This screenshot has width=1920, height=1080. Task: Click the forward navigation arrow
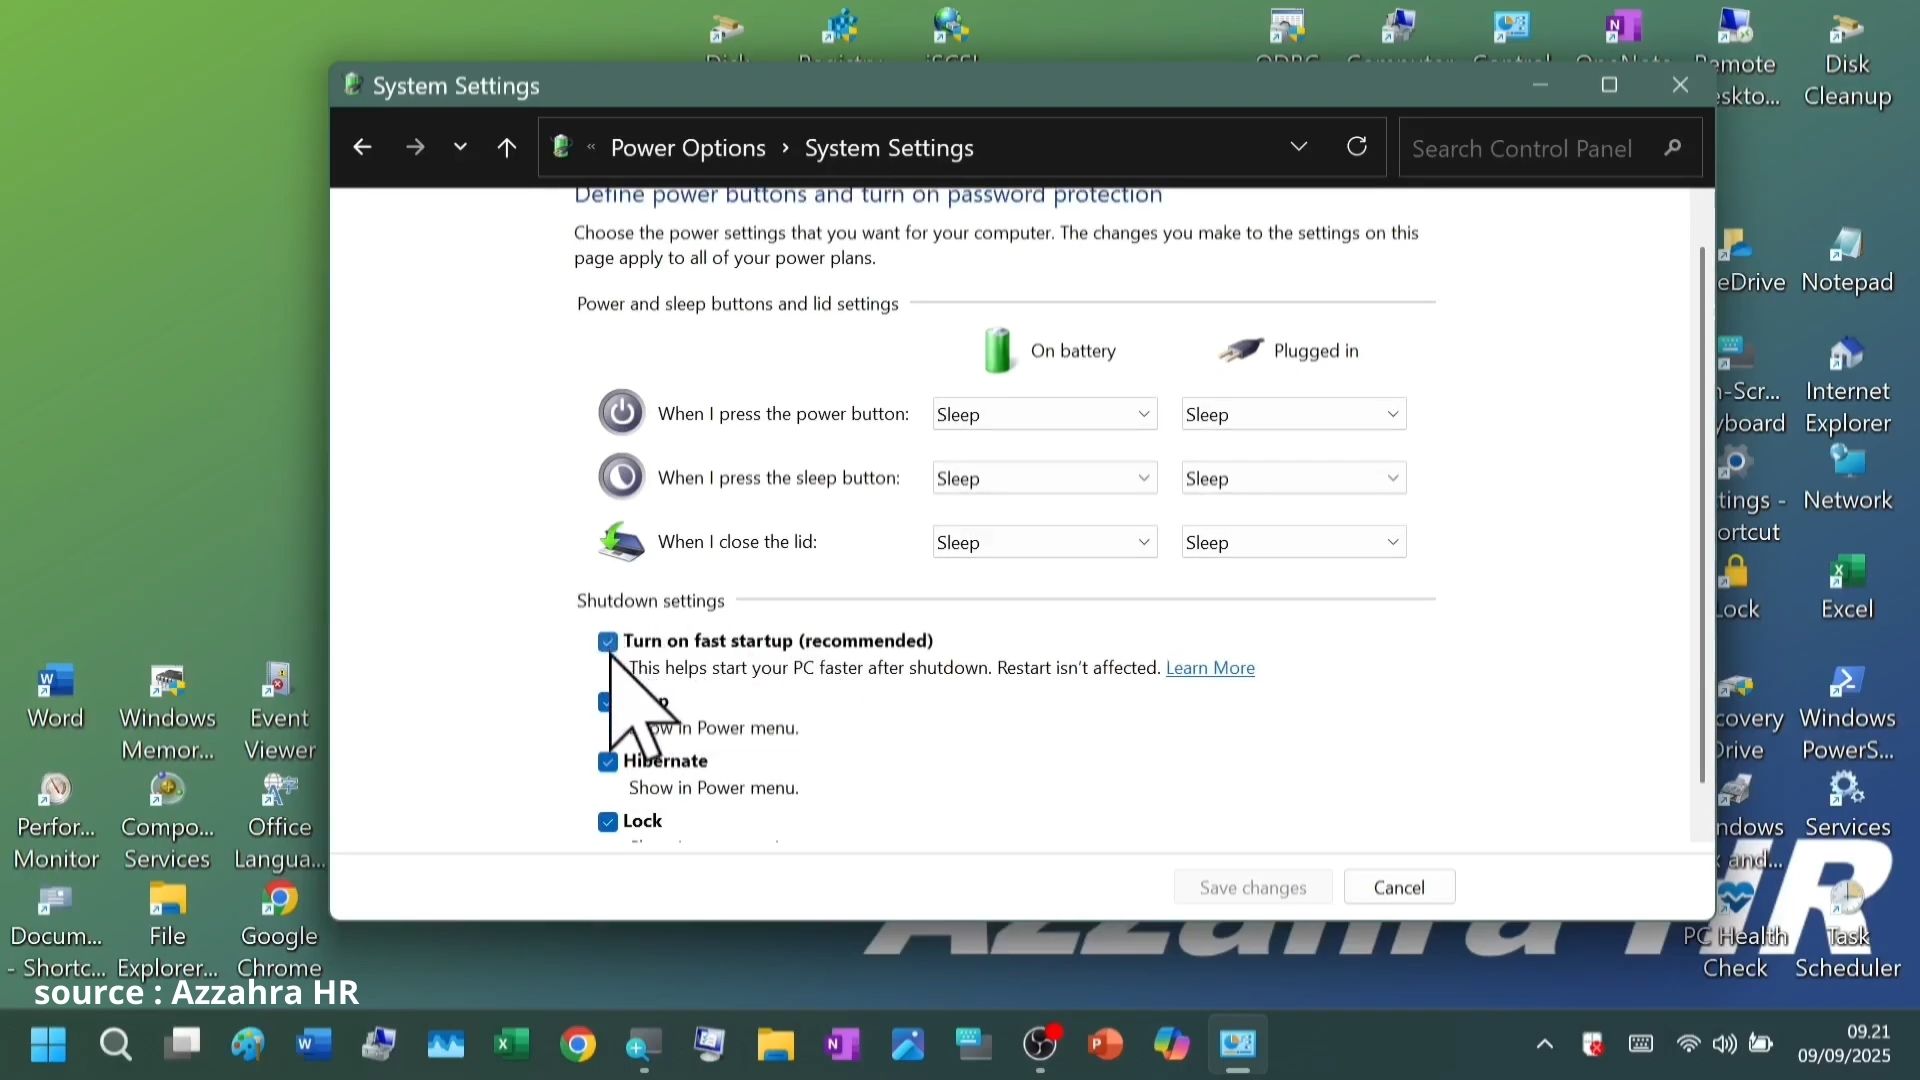[x=415, y=148]
